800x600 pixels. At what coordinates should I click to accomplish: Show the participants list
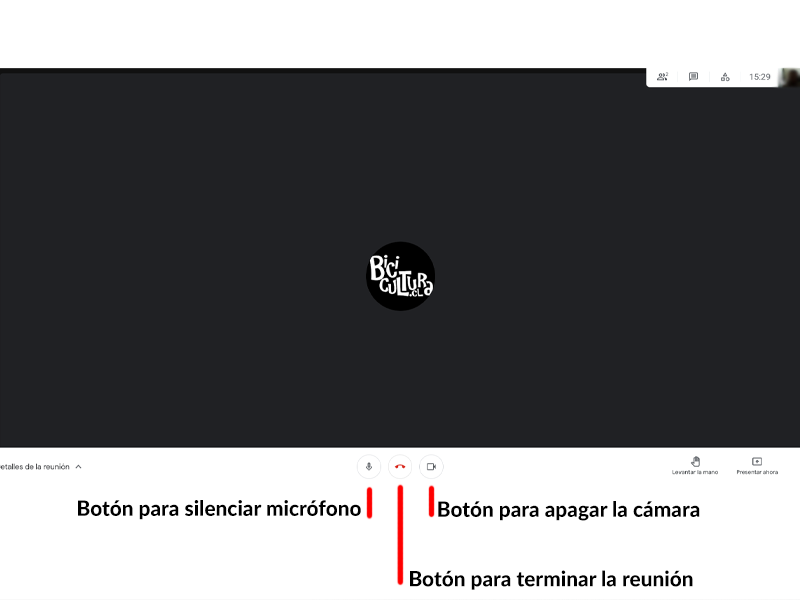662,77
